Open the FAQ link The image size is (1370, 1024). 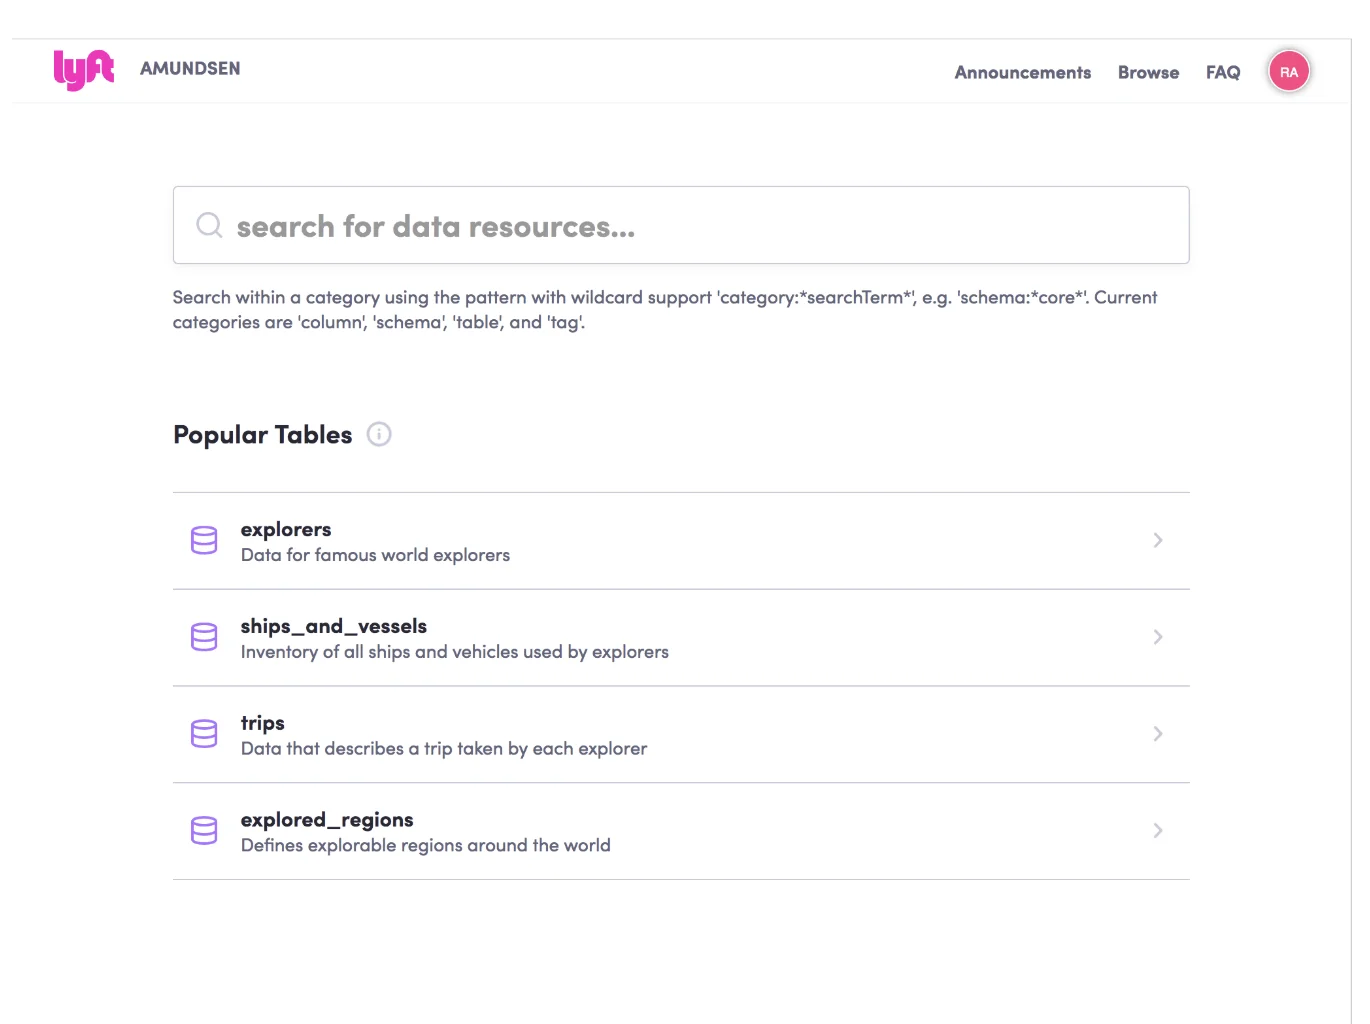pos(1223,72)
